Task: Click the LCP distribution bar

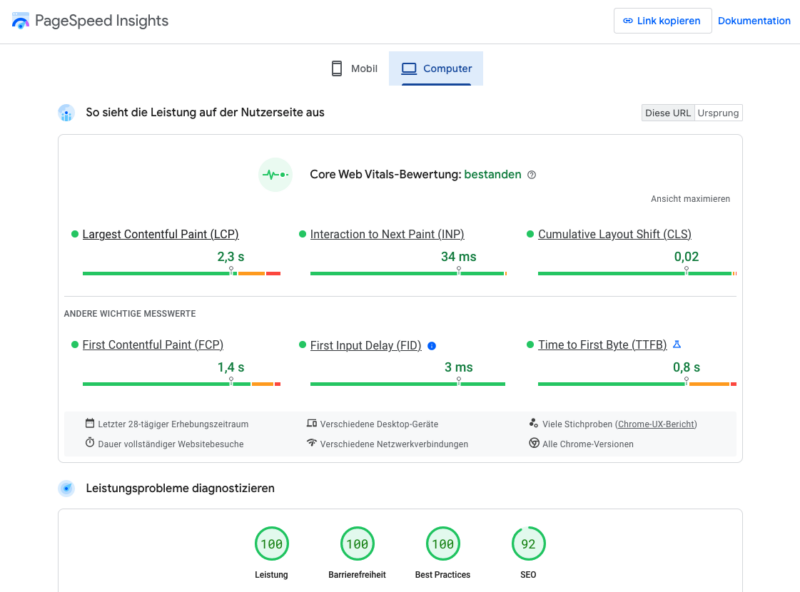Action: click(x=181, y=273)
